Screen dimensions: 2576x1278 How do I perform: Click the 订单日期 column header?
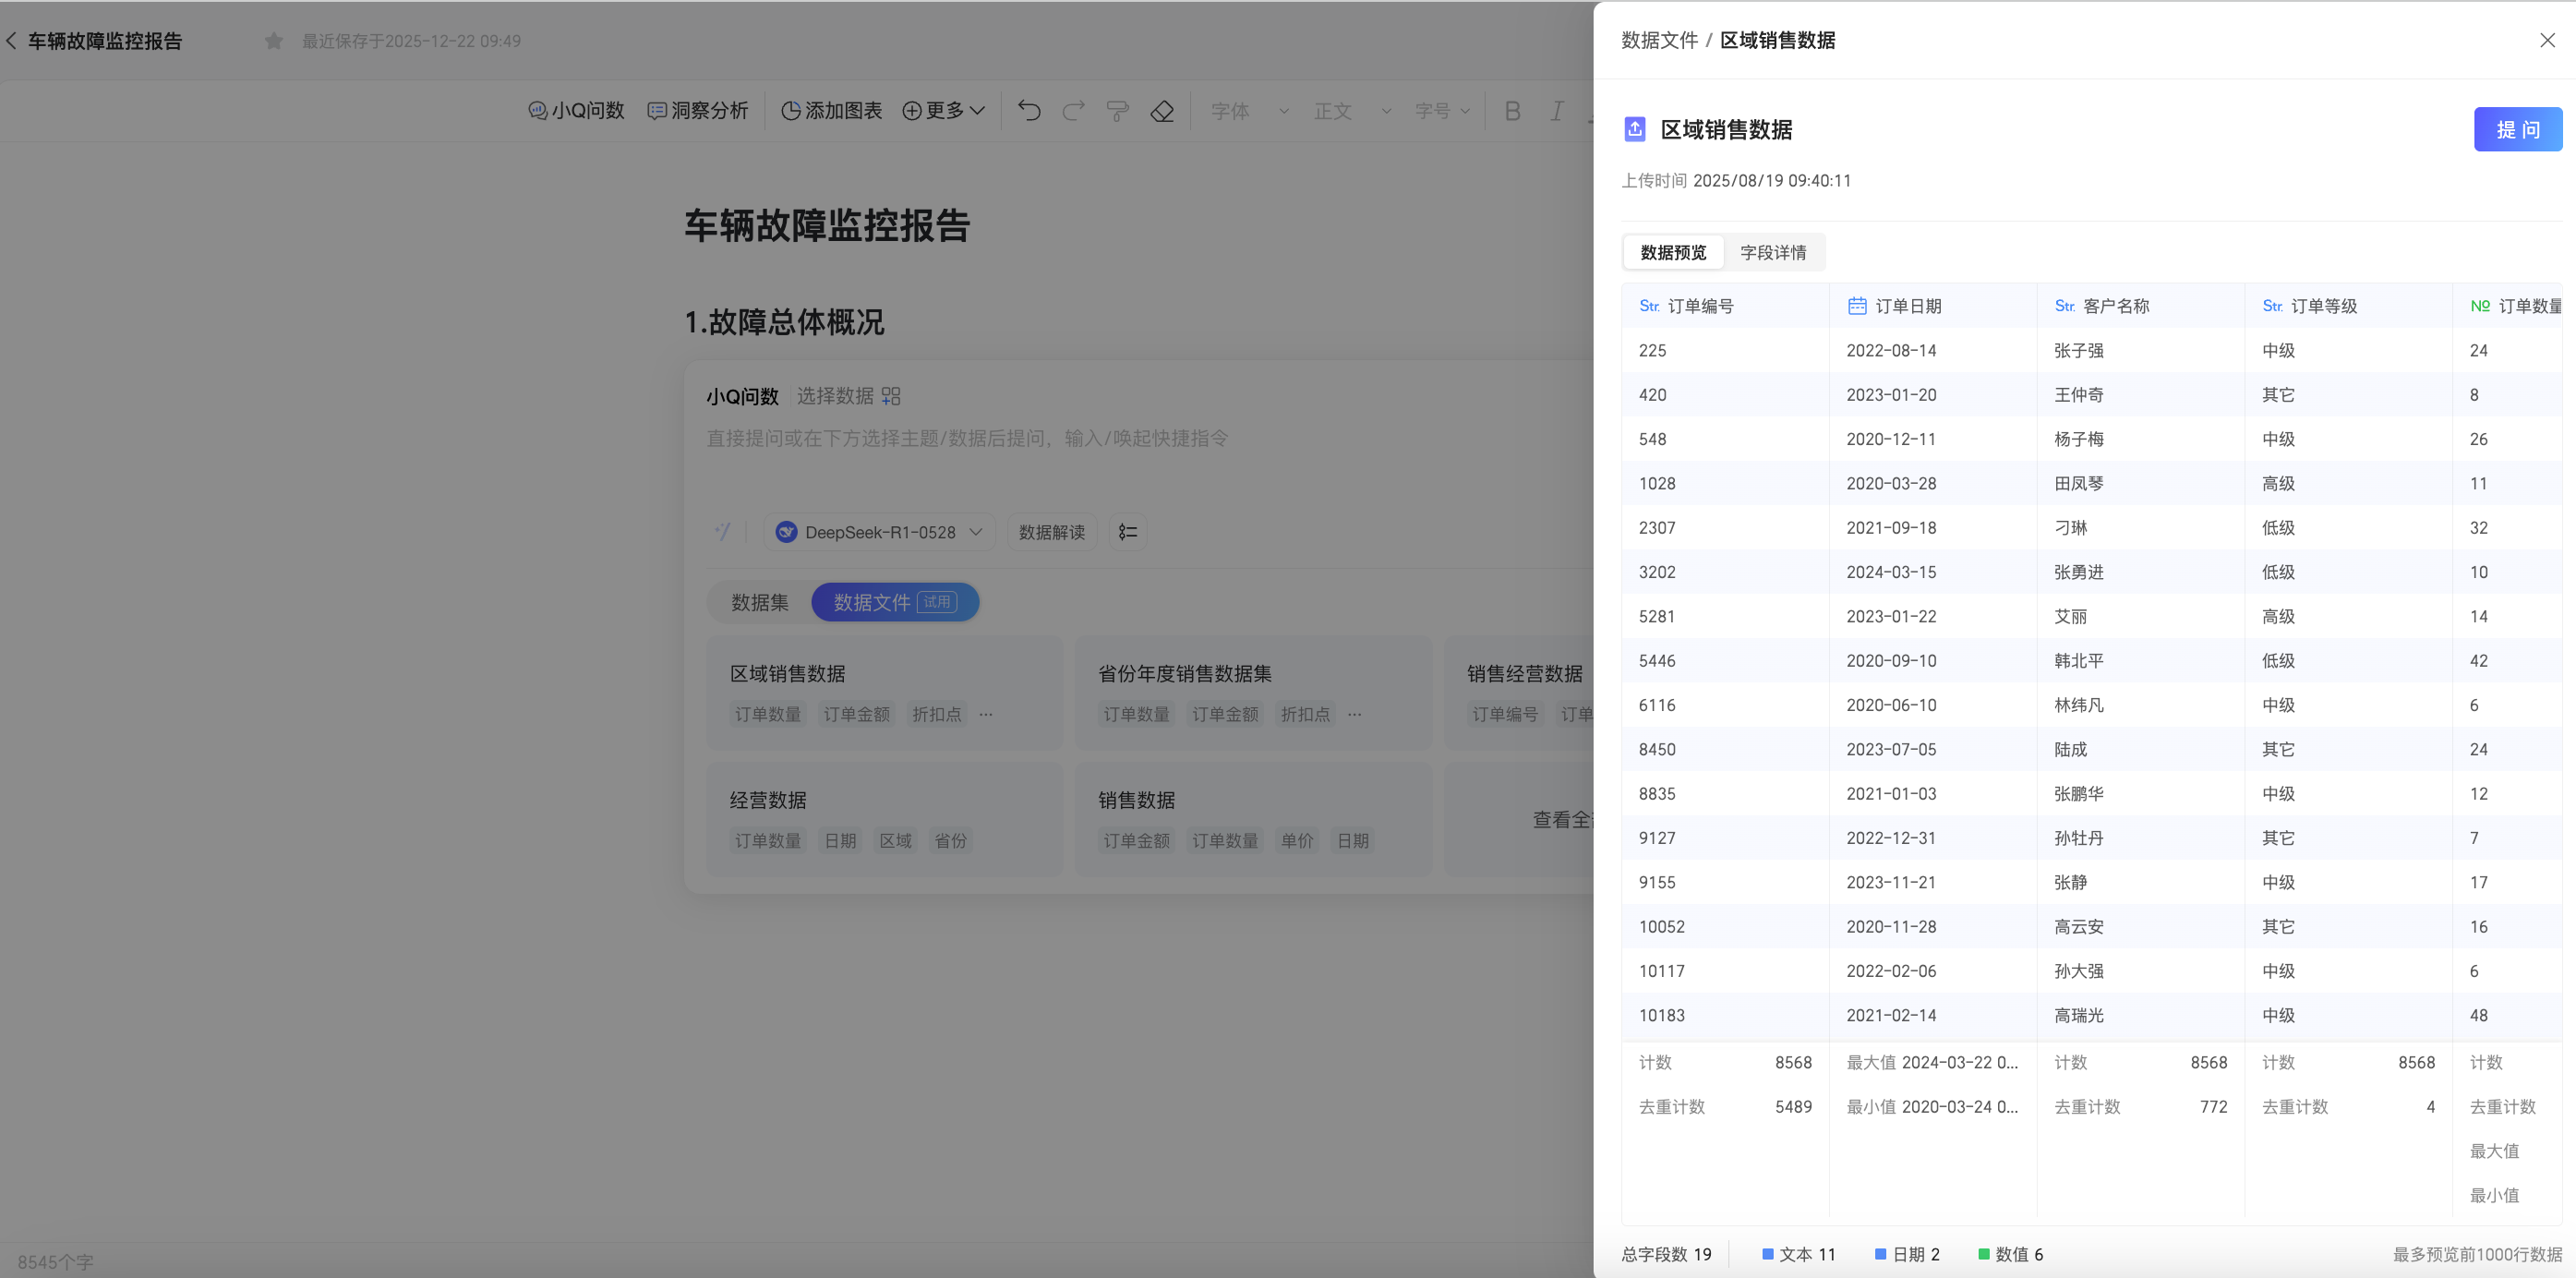(1932, 306)
